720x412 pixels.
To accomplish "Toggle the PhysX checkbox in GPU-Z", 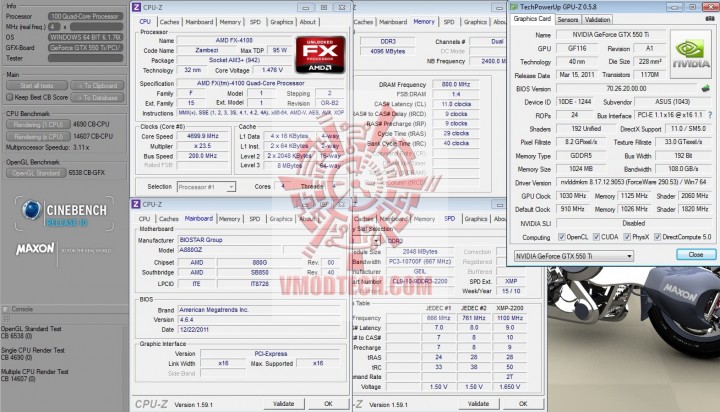I will tap(627, 237).
